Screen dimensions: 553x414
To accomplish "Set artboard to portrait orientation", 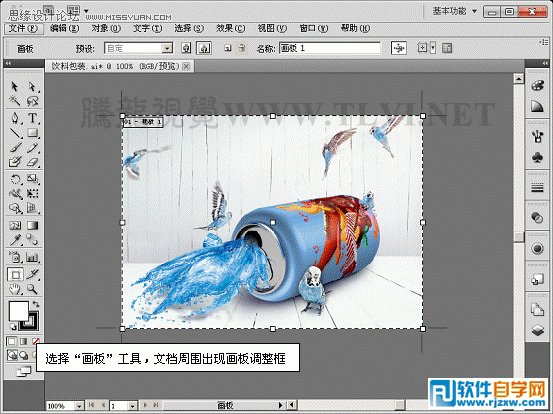I will tap(186, 48).
